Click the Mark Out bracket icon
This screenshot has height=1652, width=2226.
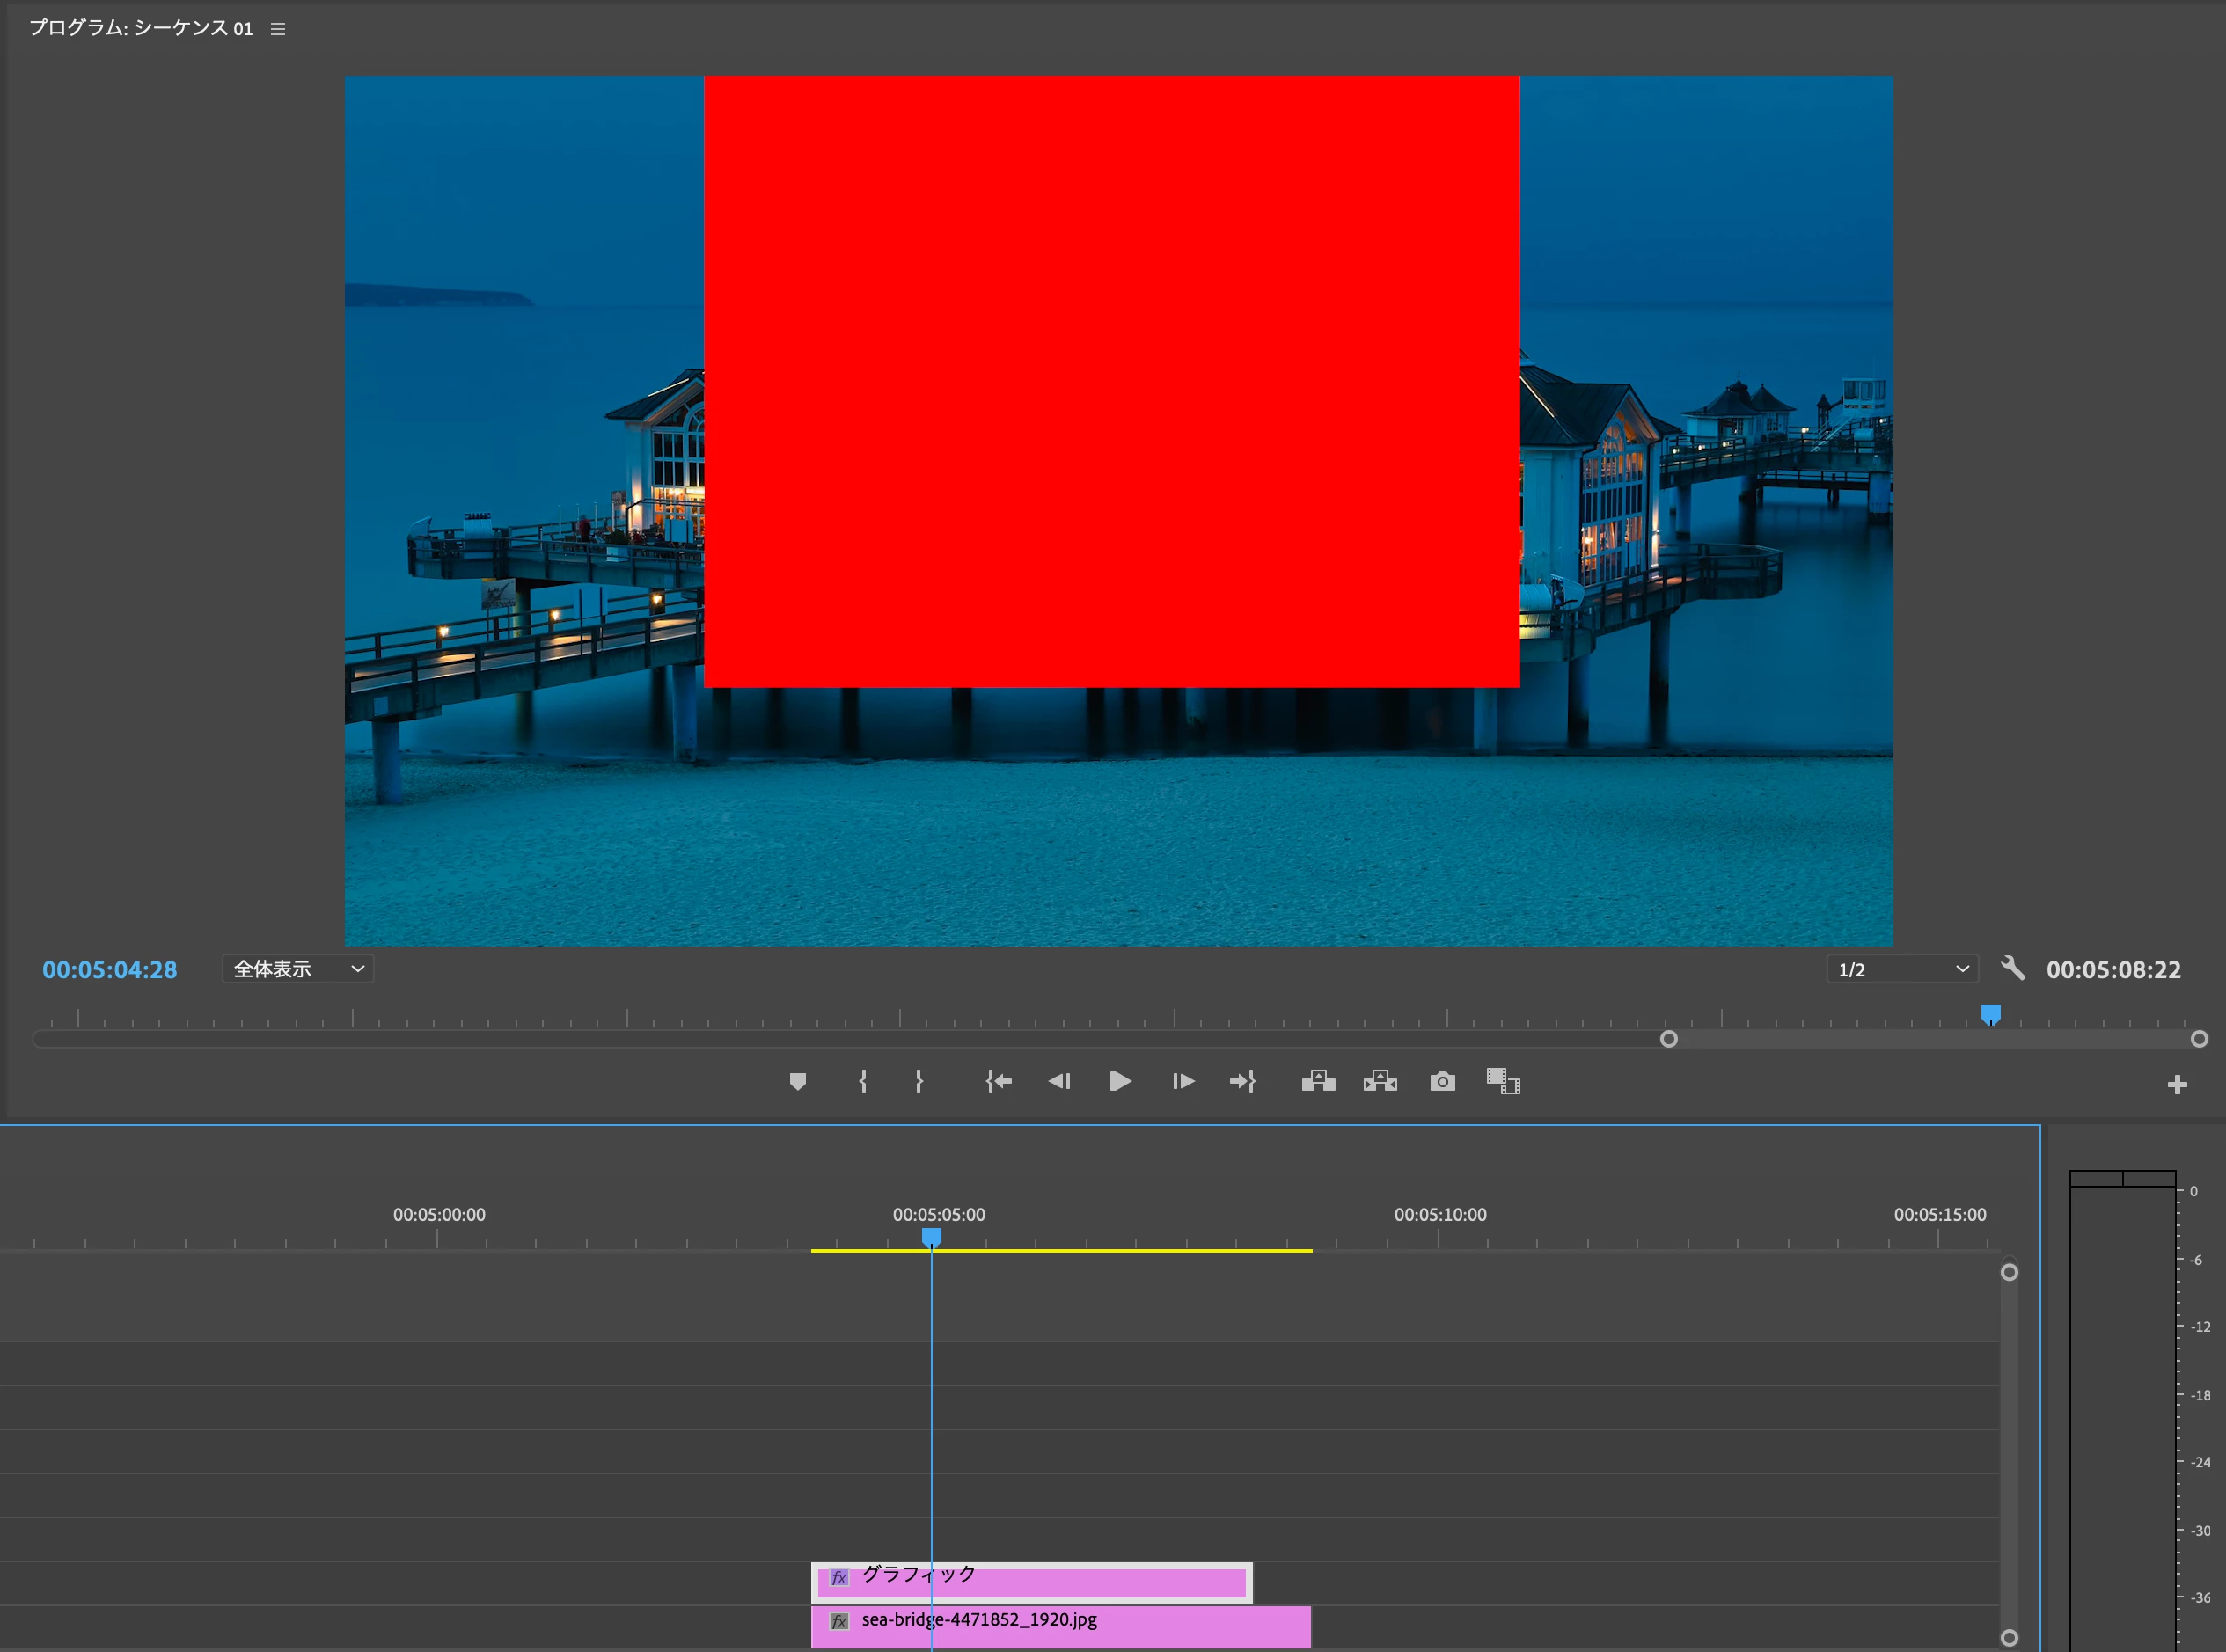(x=918, y=1081)
